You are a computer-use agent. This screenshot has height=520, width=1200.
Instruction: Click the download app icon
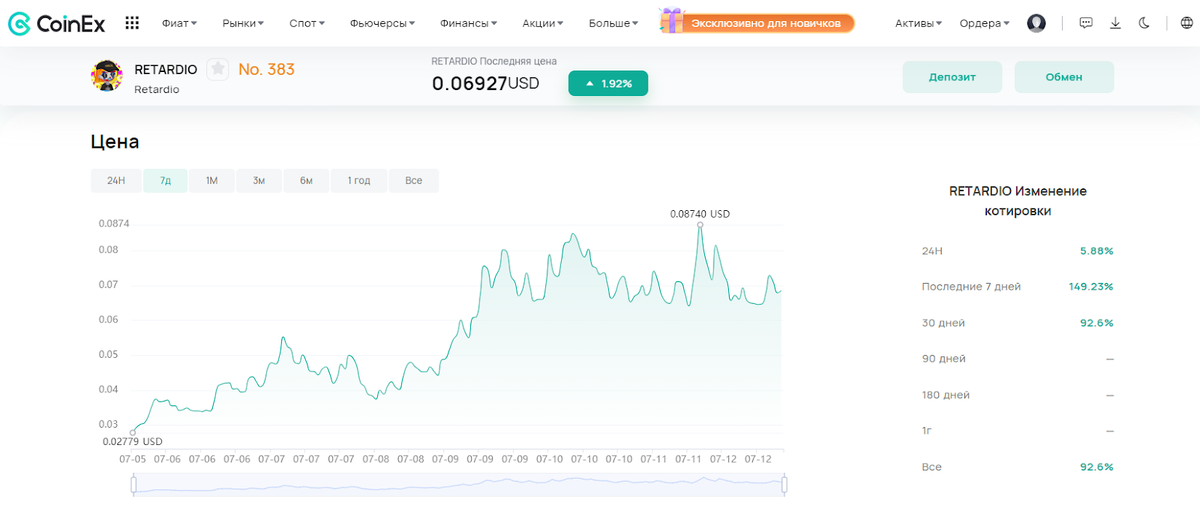tap(1115, 22)
